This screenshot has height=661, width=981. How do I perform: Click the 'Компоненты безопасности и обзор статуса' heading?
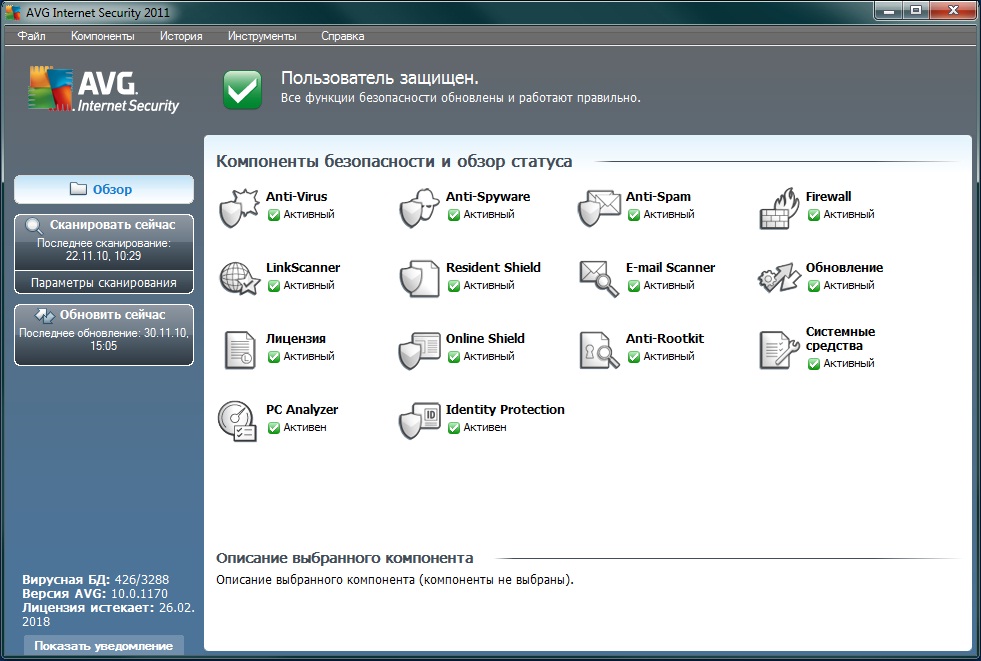(x=394, y=161)
